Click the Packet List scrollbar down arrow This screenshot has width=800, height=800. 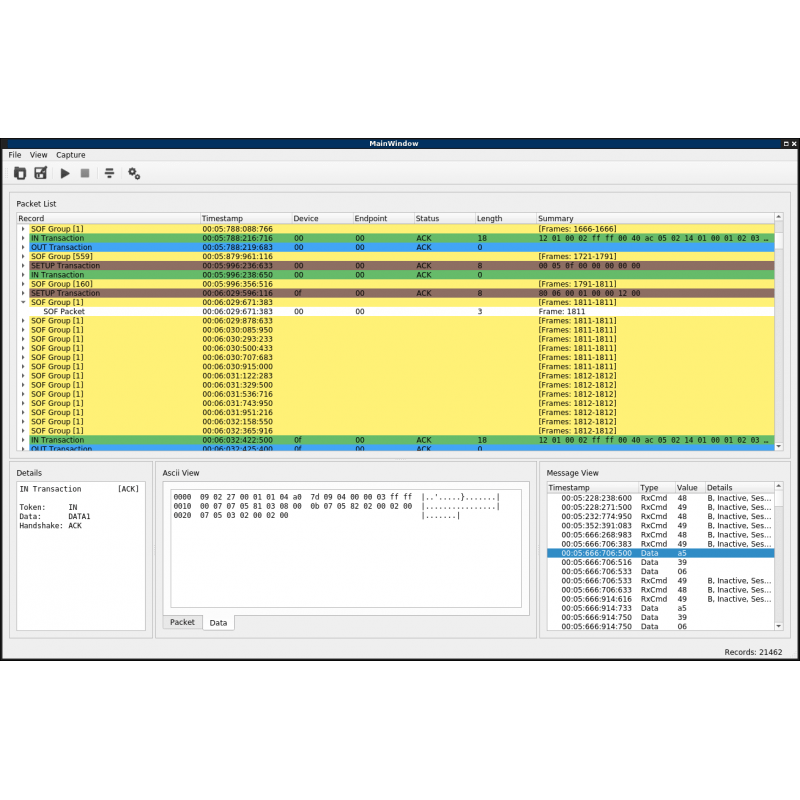tap(779, 446)
